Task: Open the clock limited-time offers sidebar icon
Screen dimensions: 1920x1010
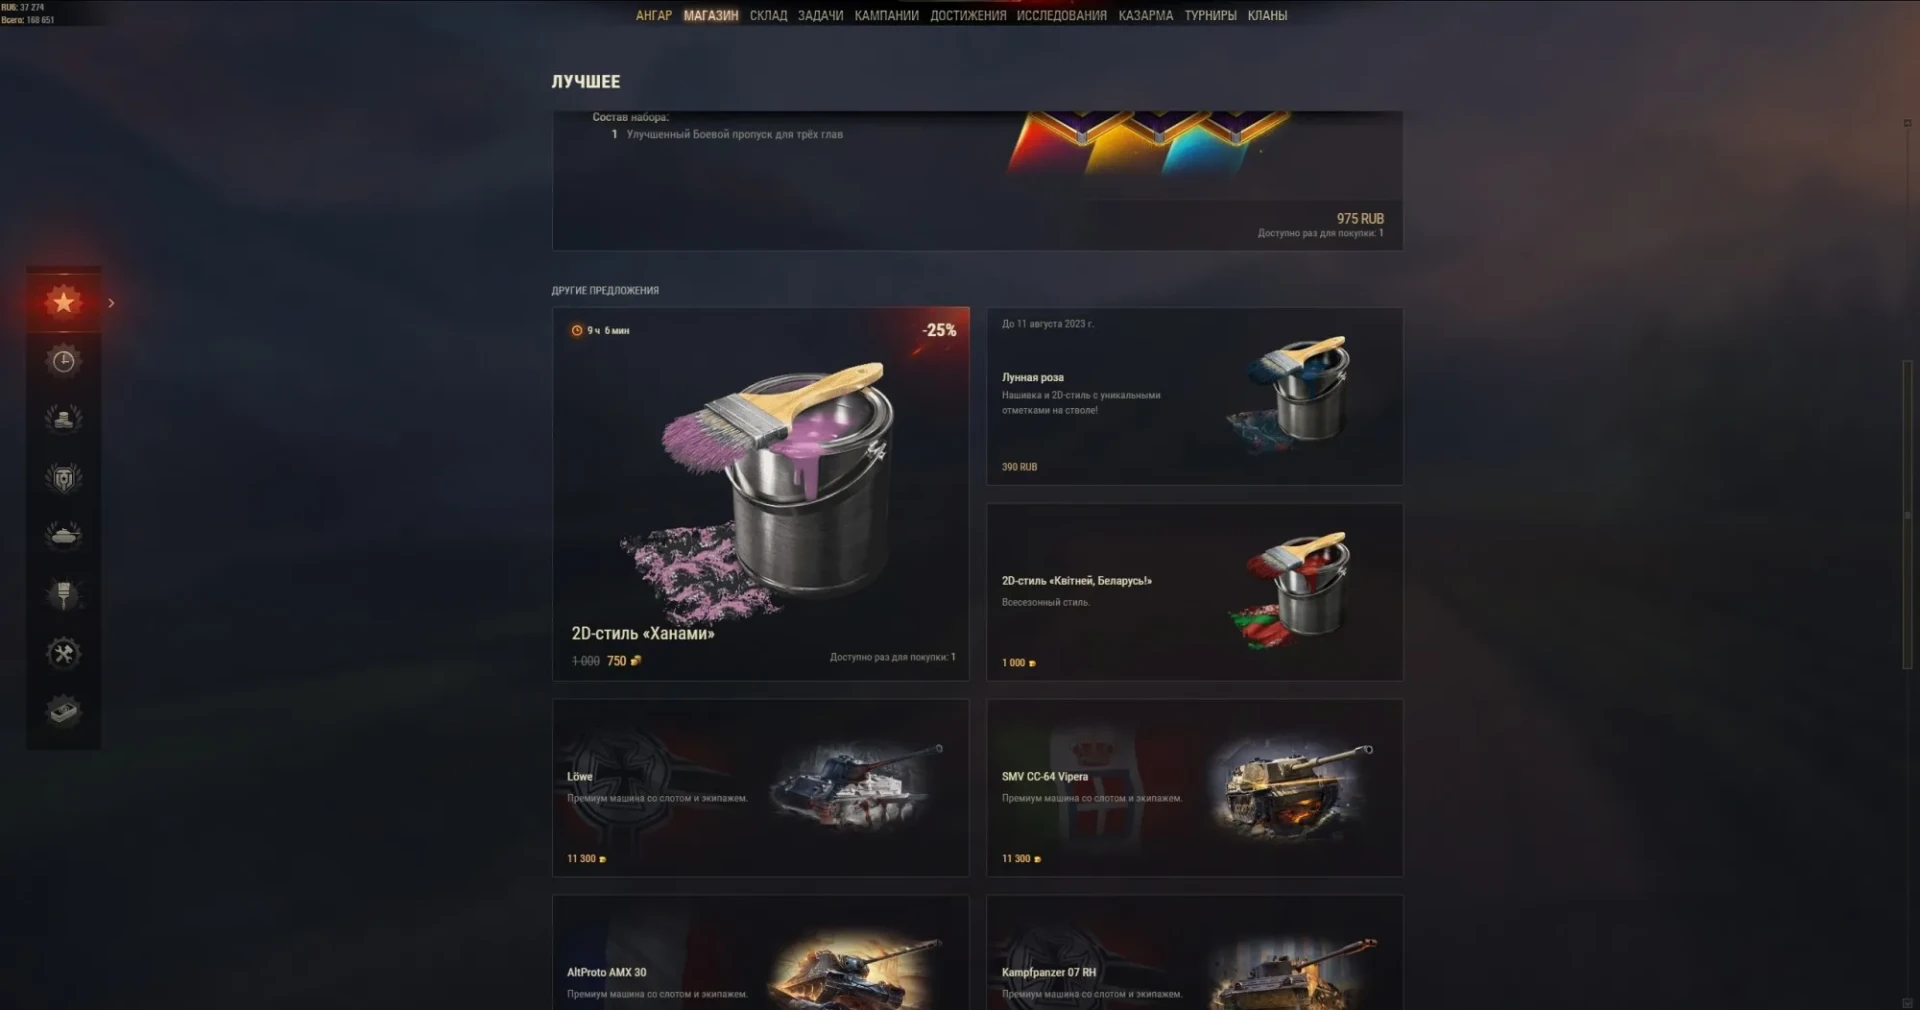Action: (63, 360)
